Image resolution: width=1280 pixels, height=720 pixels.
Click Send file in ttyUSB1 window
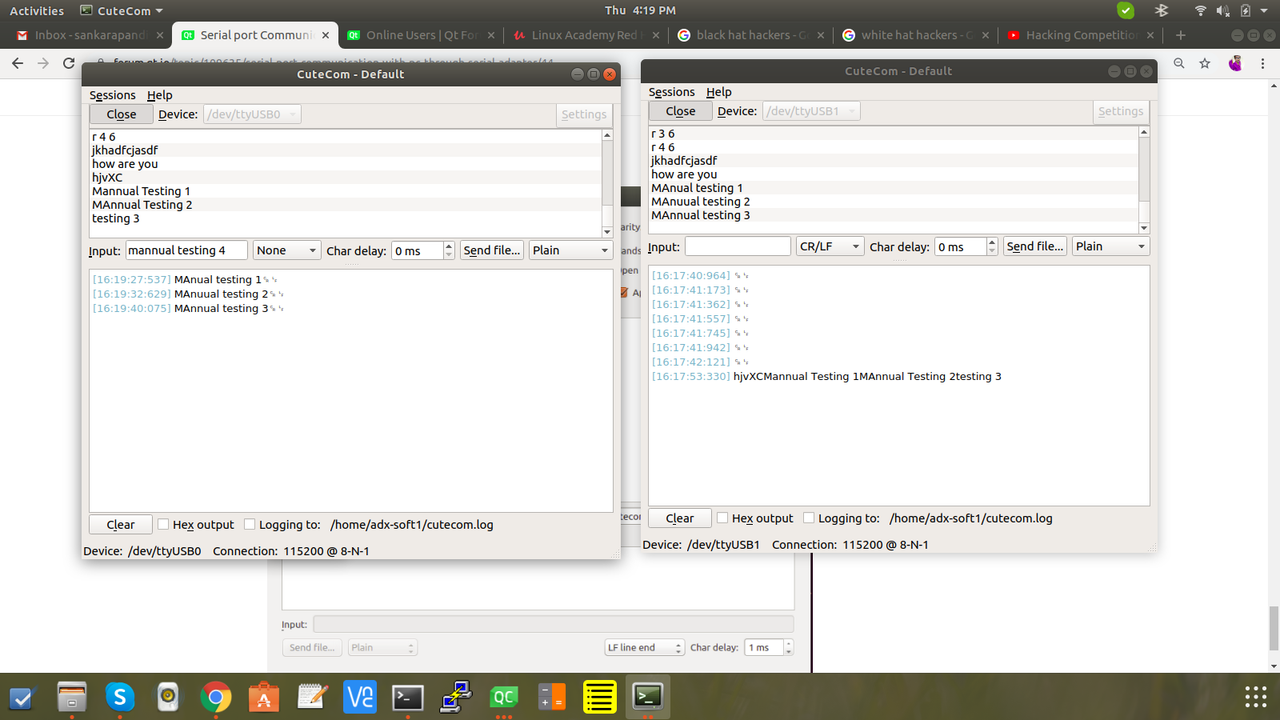(x=1035, y=246)
